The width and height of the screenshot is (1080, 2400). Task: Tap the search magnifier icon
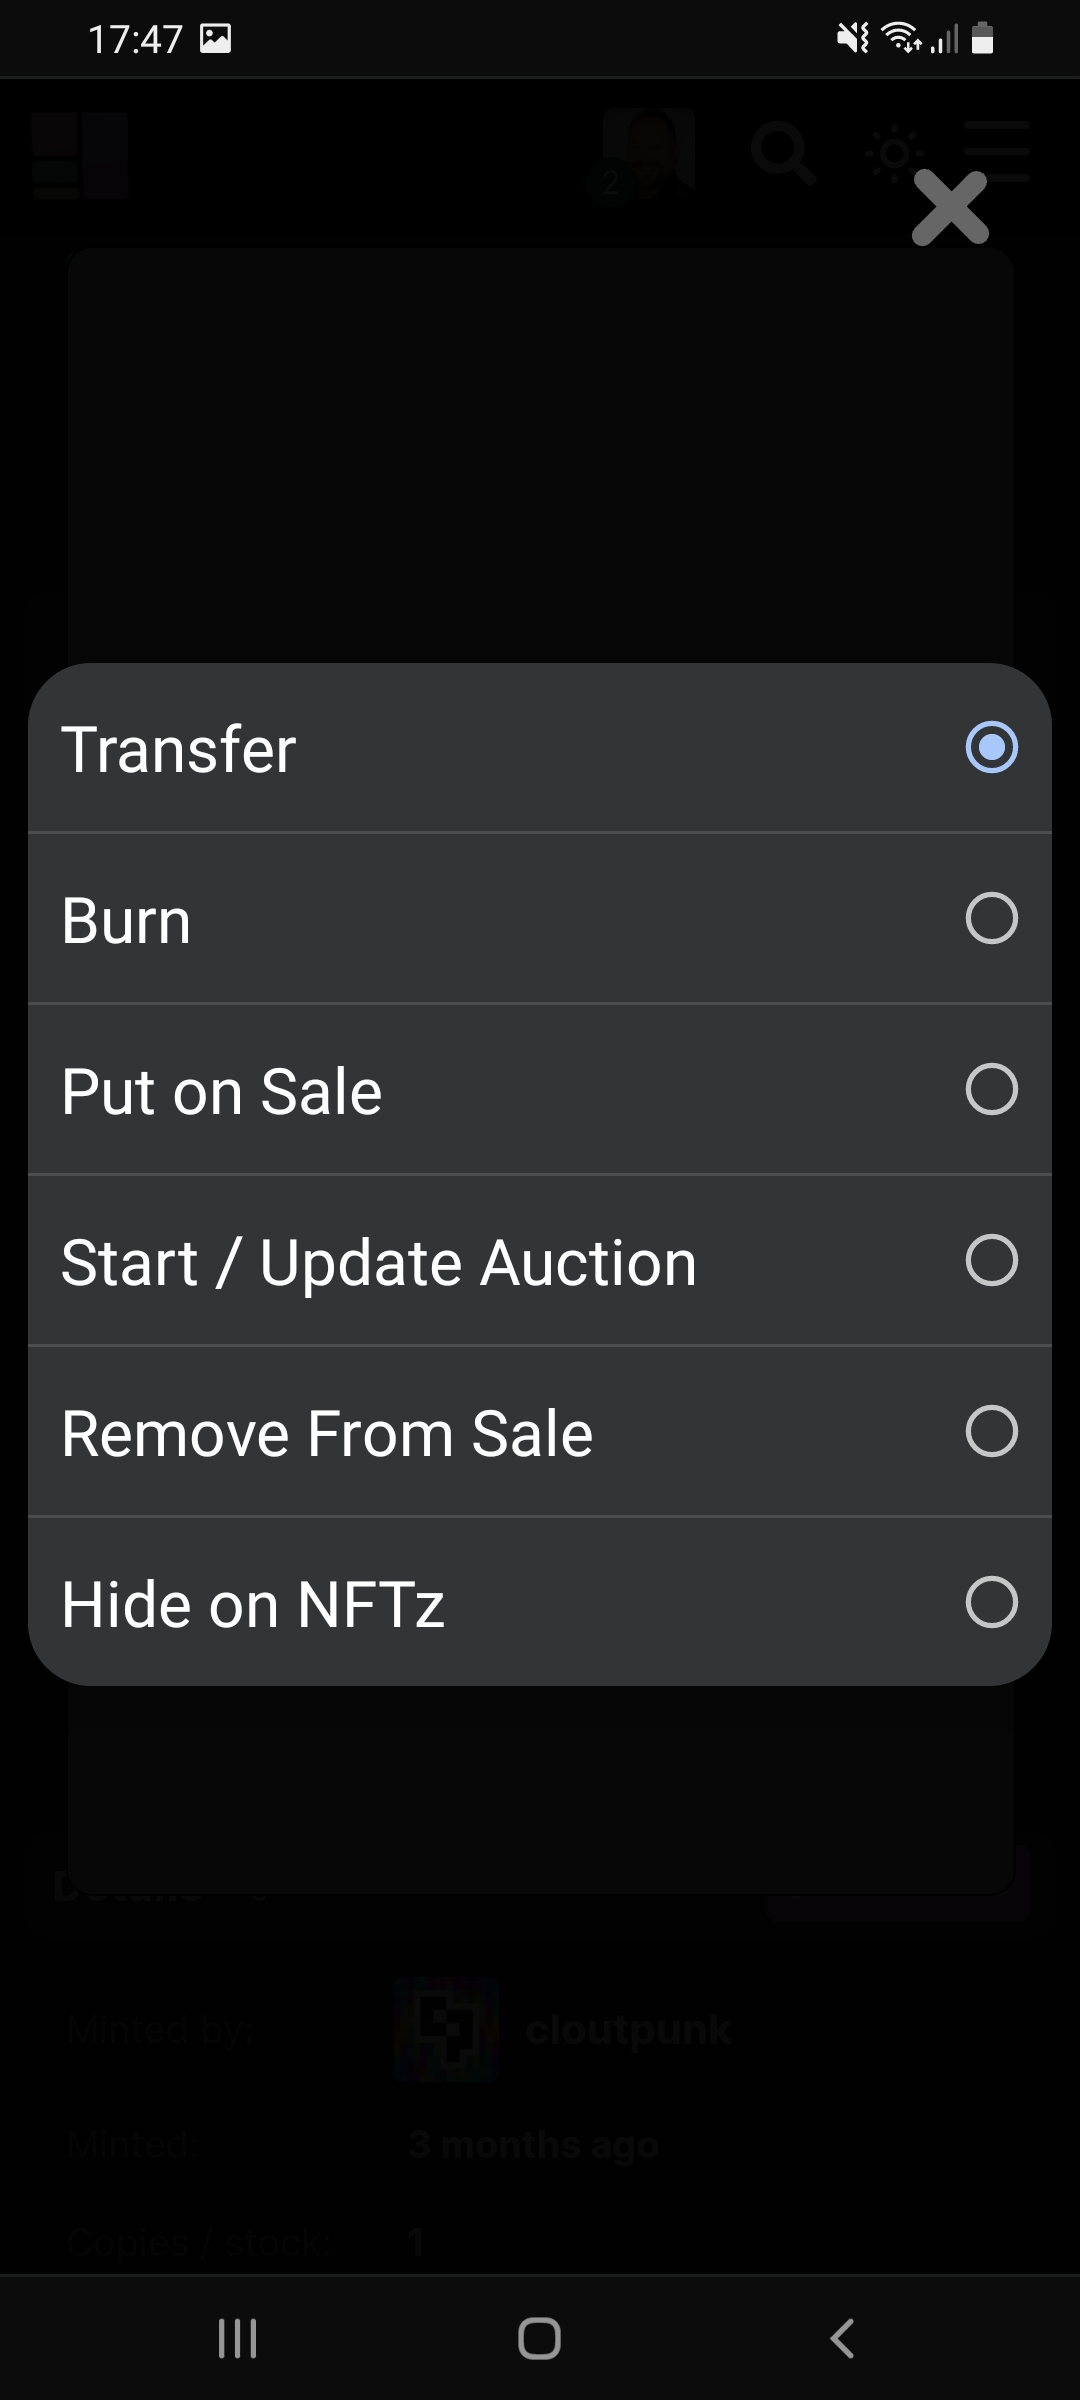coord(783,154)
